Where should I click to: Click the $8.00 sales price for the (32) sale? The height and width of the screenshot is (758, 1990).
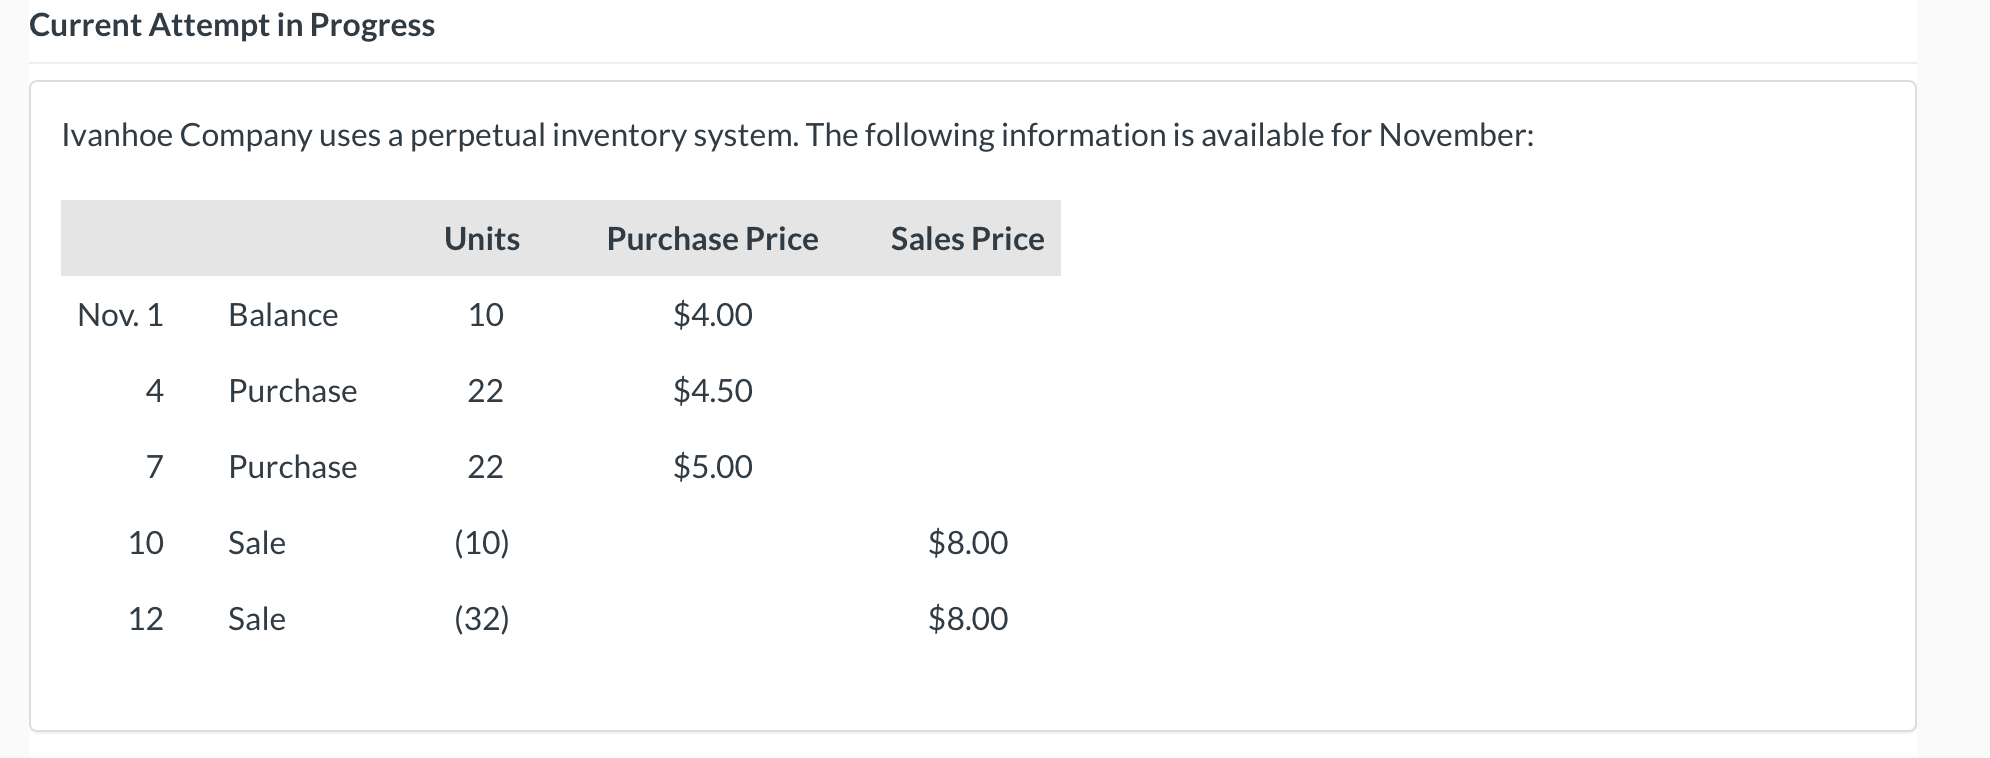968,619
